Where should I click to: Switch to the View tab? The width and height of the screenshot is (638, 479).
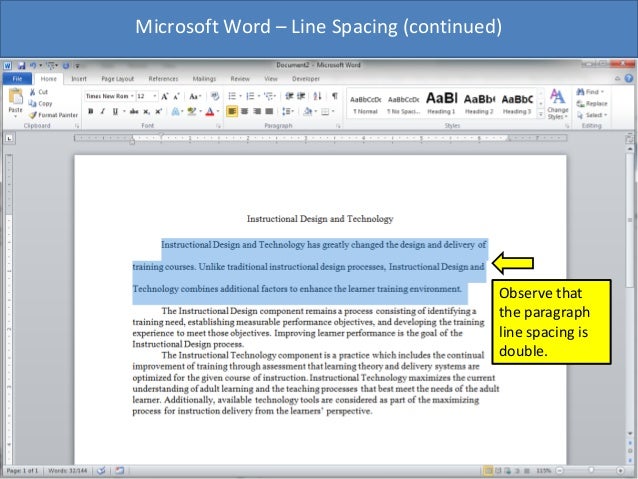pos(271,79)
